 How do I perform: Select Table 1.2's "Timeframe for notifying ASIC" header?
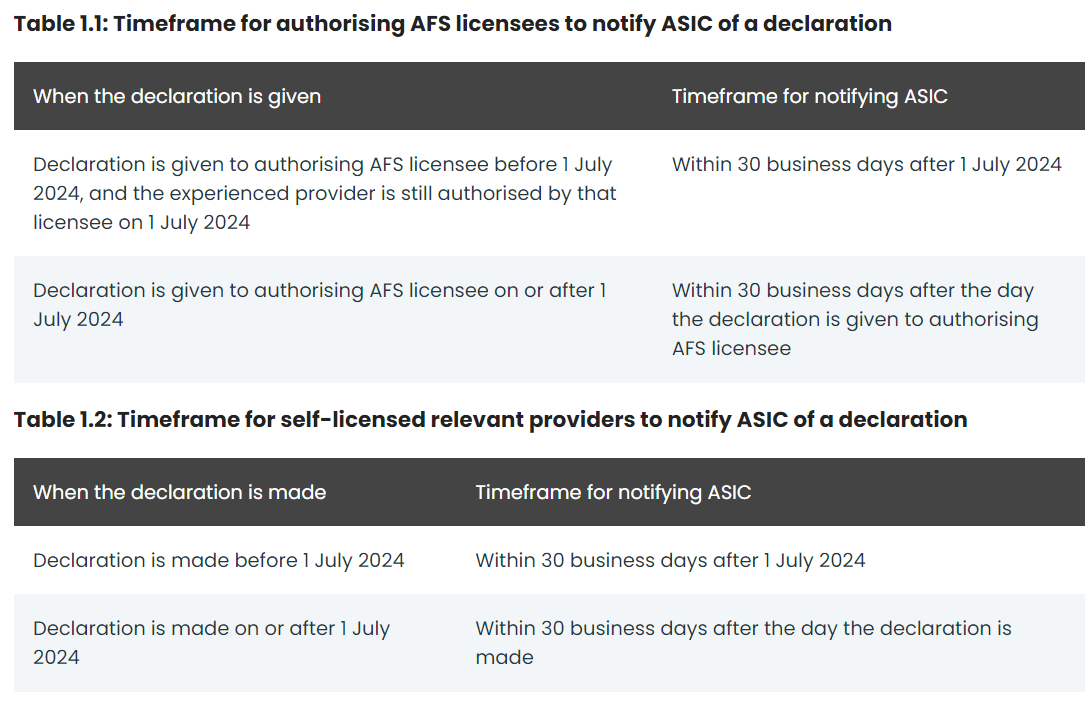613,493
